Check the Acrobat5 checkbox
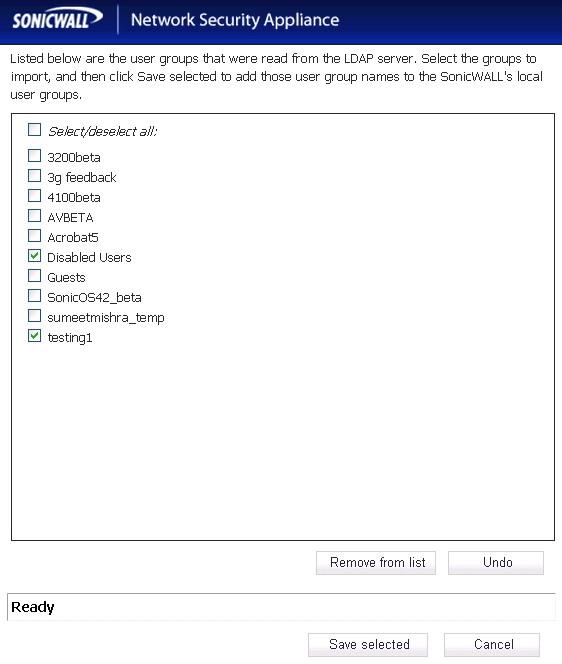The image size is (562, 664). pos(34,235)
